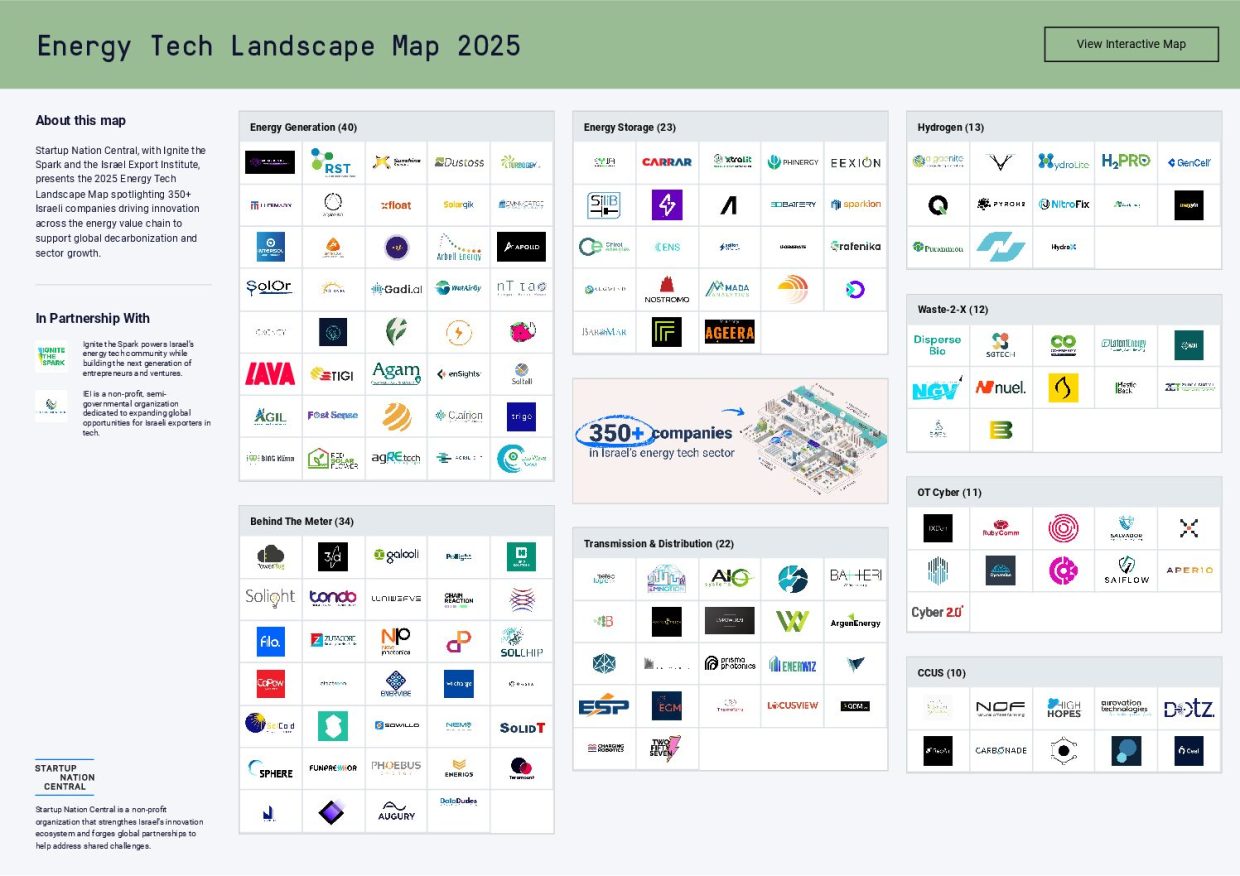Select the EEXION company logo
Screen dimensions: 1240x876
[856, 162]
